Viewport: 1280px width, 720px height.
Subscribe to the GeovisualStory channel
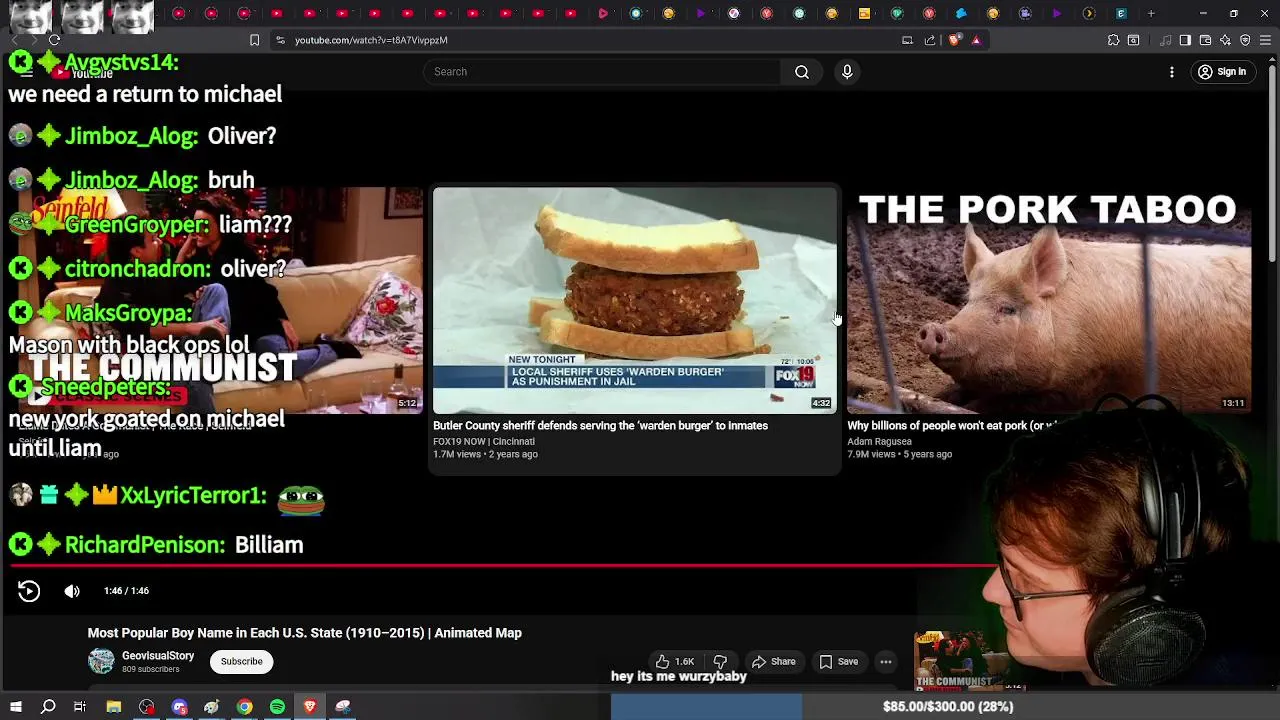[241, 662]
